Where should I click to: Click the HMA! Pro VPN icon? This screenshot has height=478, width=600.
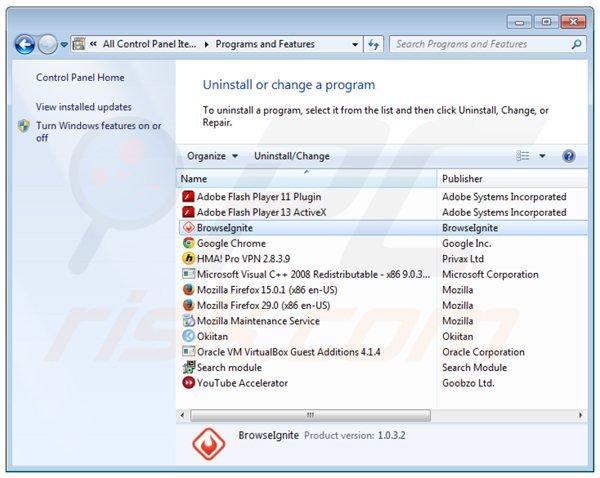[x=188, y=259]
